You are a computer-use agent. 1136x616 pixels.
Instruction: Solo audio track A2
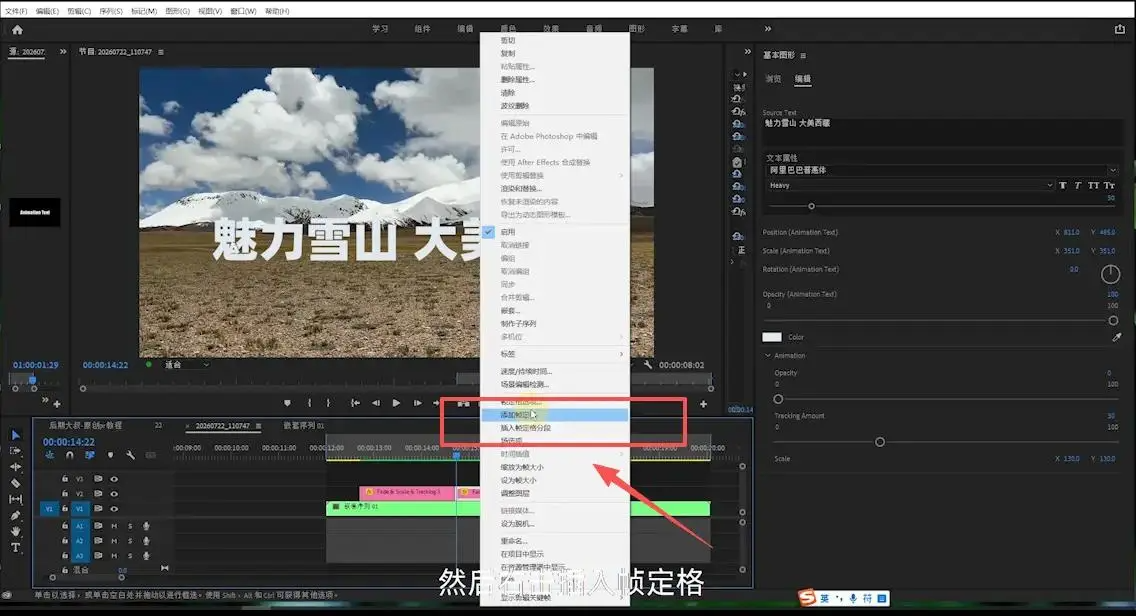coord(130,541)
